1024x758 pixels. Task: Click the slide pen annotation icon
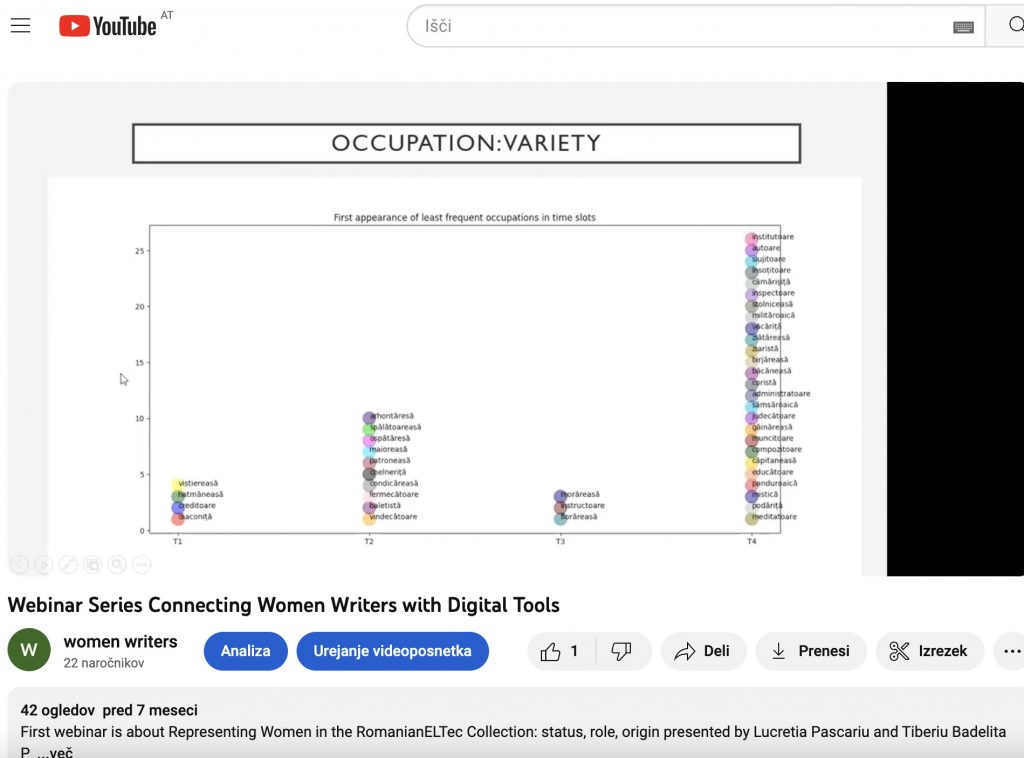point(68,565)
